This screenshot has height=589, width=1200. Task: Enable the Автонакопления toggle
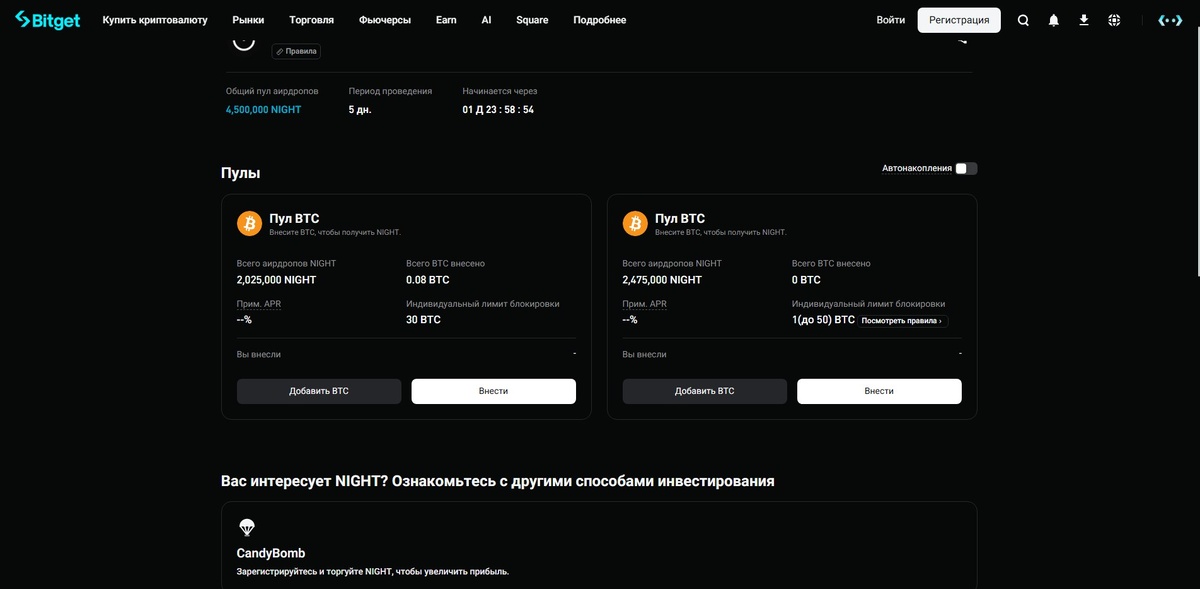tap(966, 168)
